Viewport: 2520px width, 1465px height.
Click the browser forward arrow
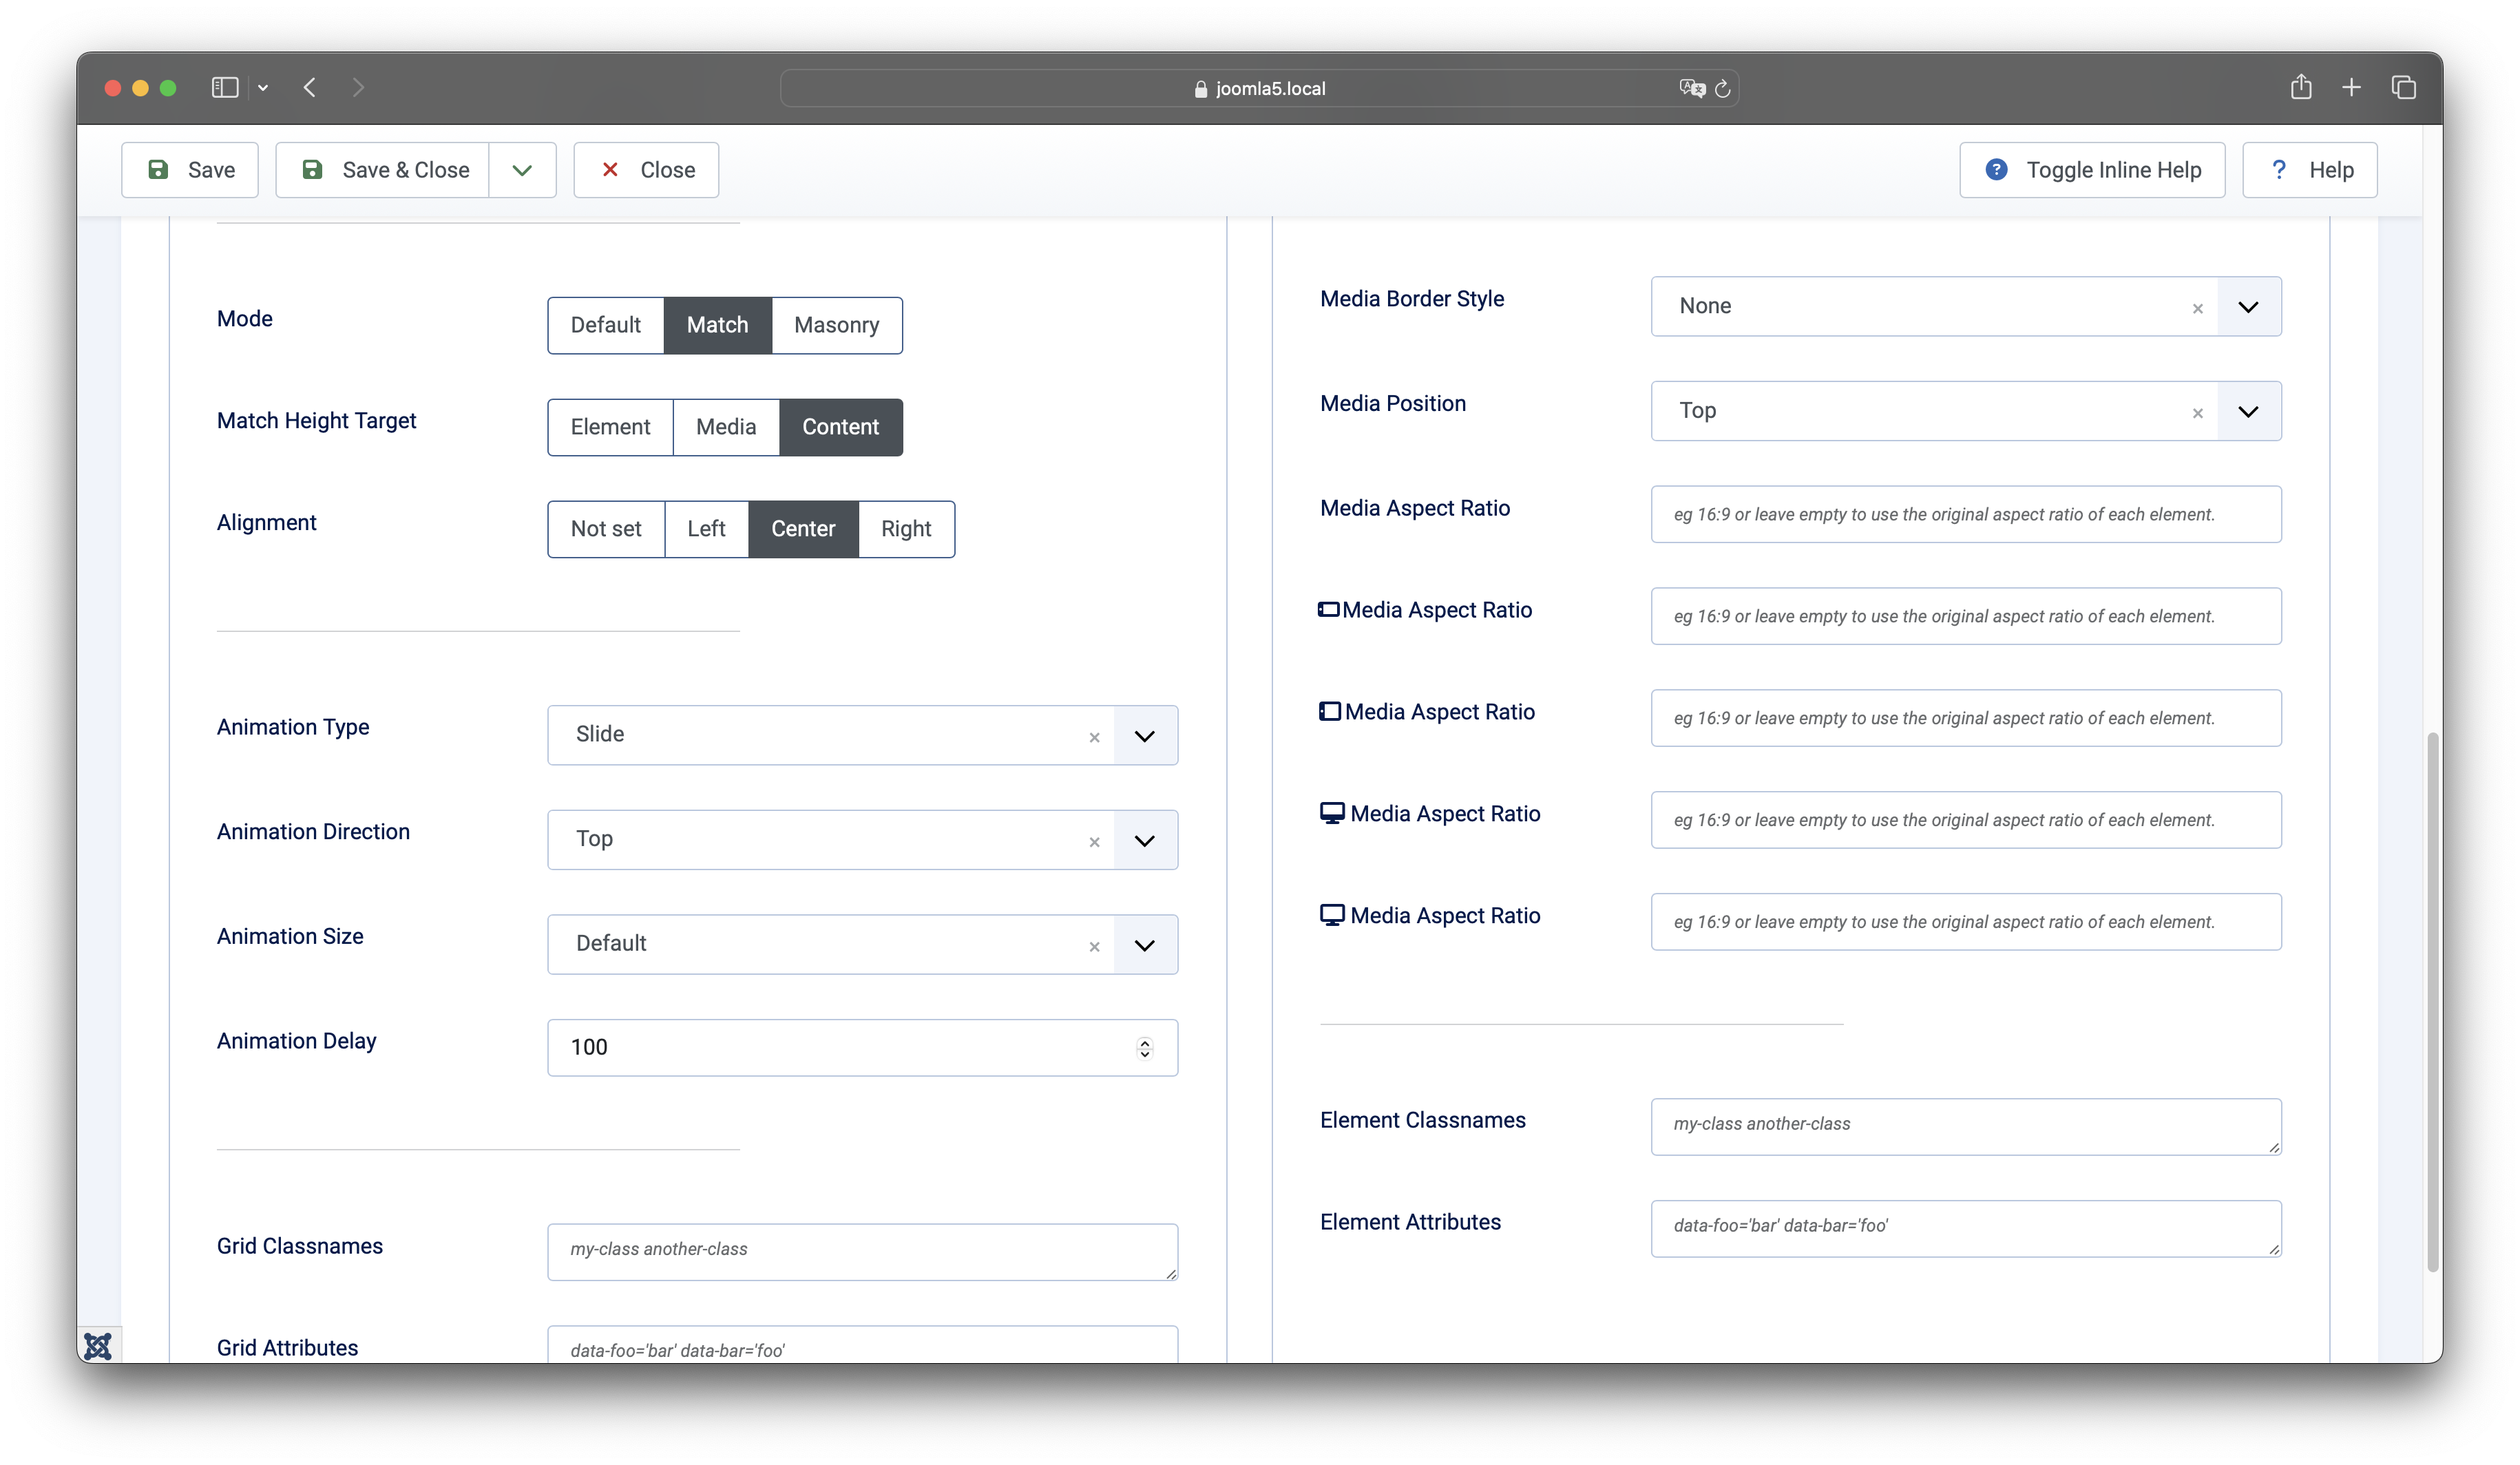coord(358,88)
